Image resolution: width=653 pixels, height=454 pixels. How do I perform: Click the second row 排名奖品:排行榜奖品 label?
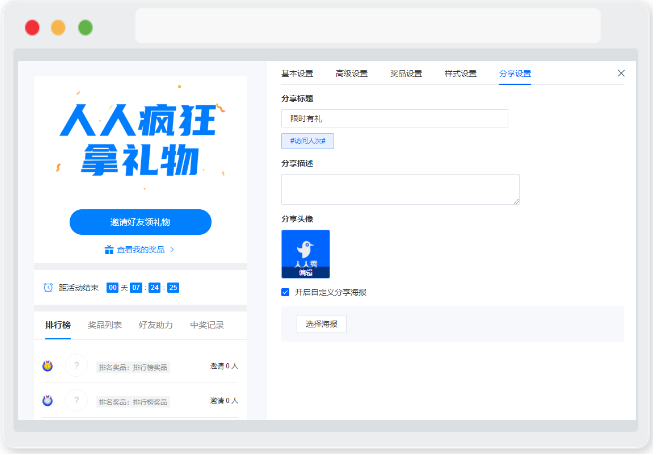click(x=133, y=402)
